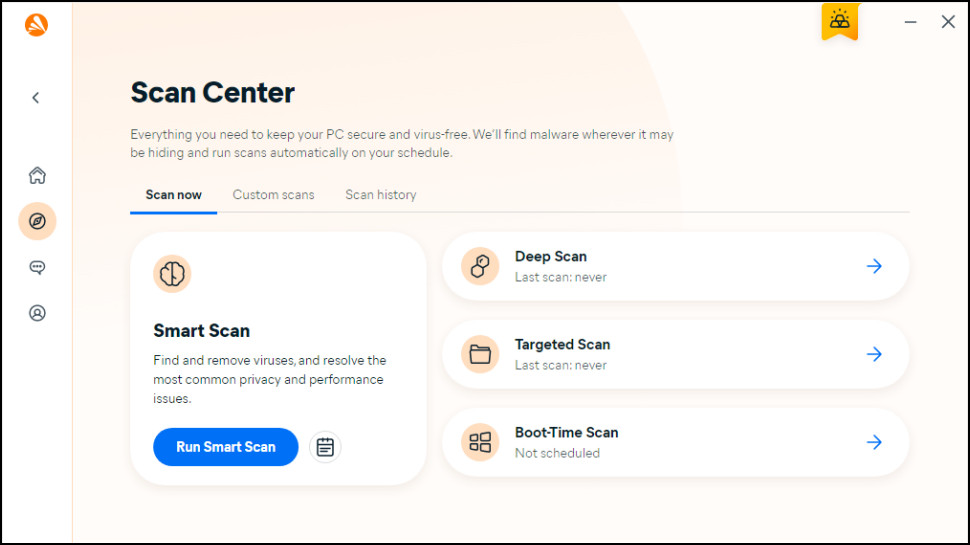Viewport: 970px width, 545px height.
Task: Click the Avast logo icon
Action: [x=36, y=25]
